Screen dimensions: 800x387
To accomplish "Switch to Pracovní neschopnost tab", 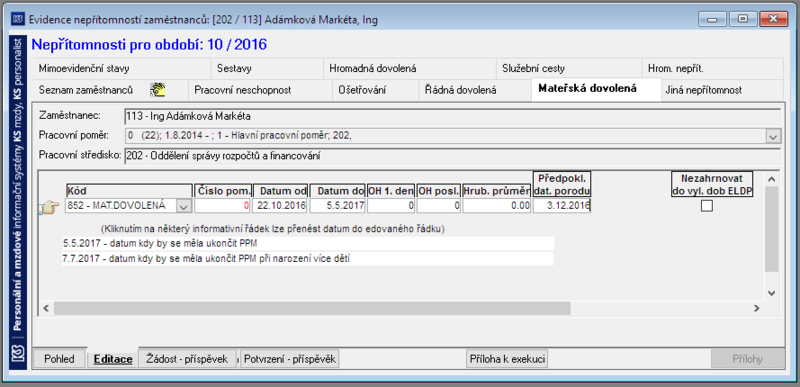I will (260, 90).
